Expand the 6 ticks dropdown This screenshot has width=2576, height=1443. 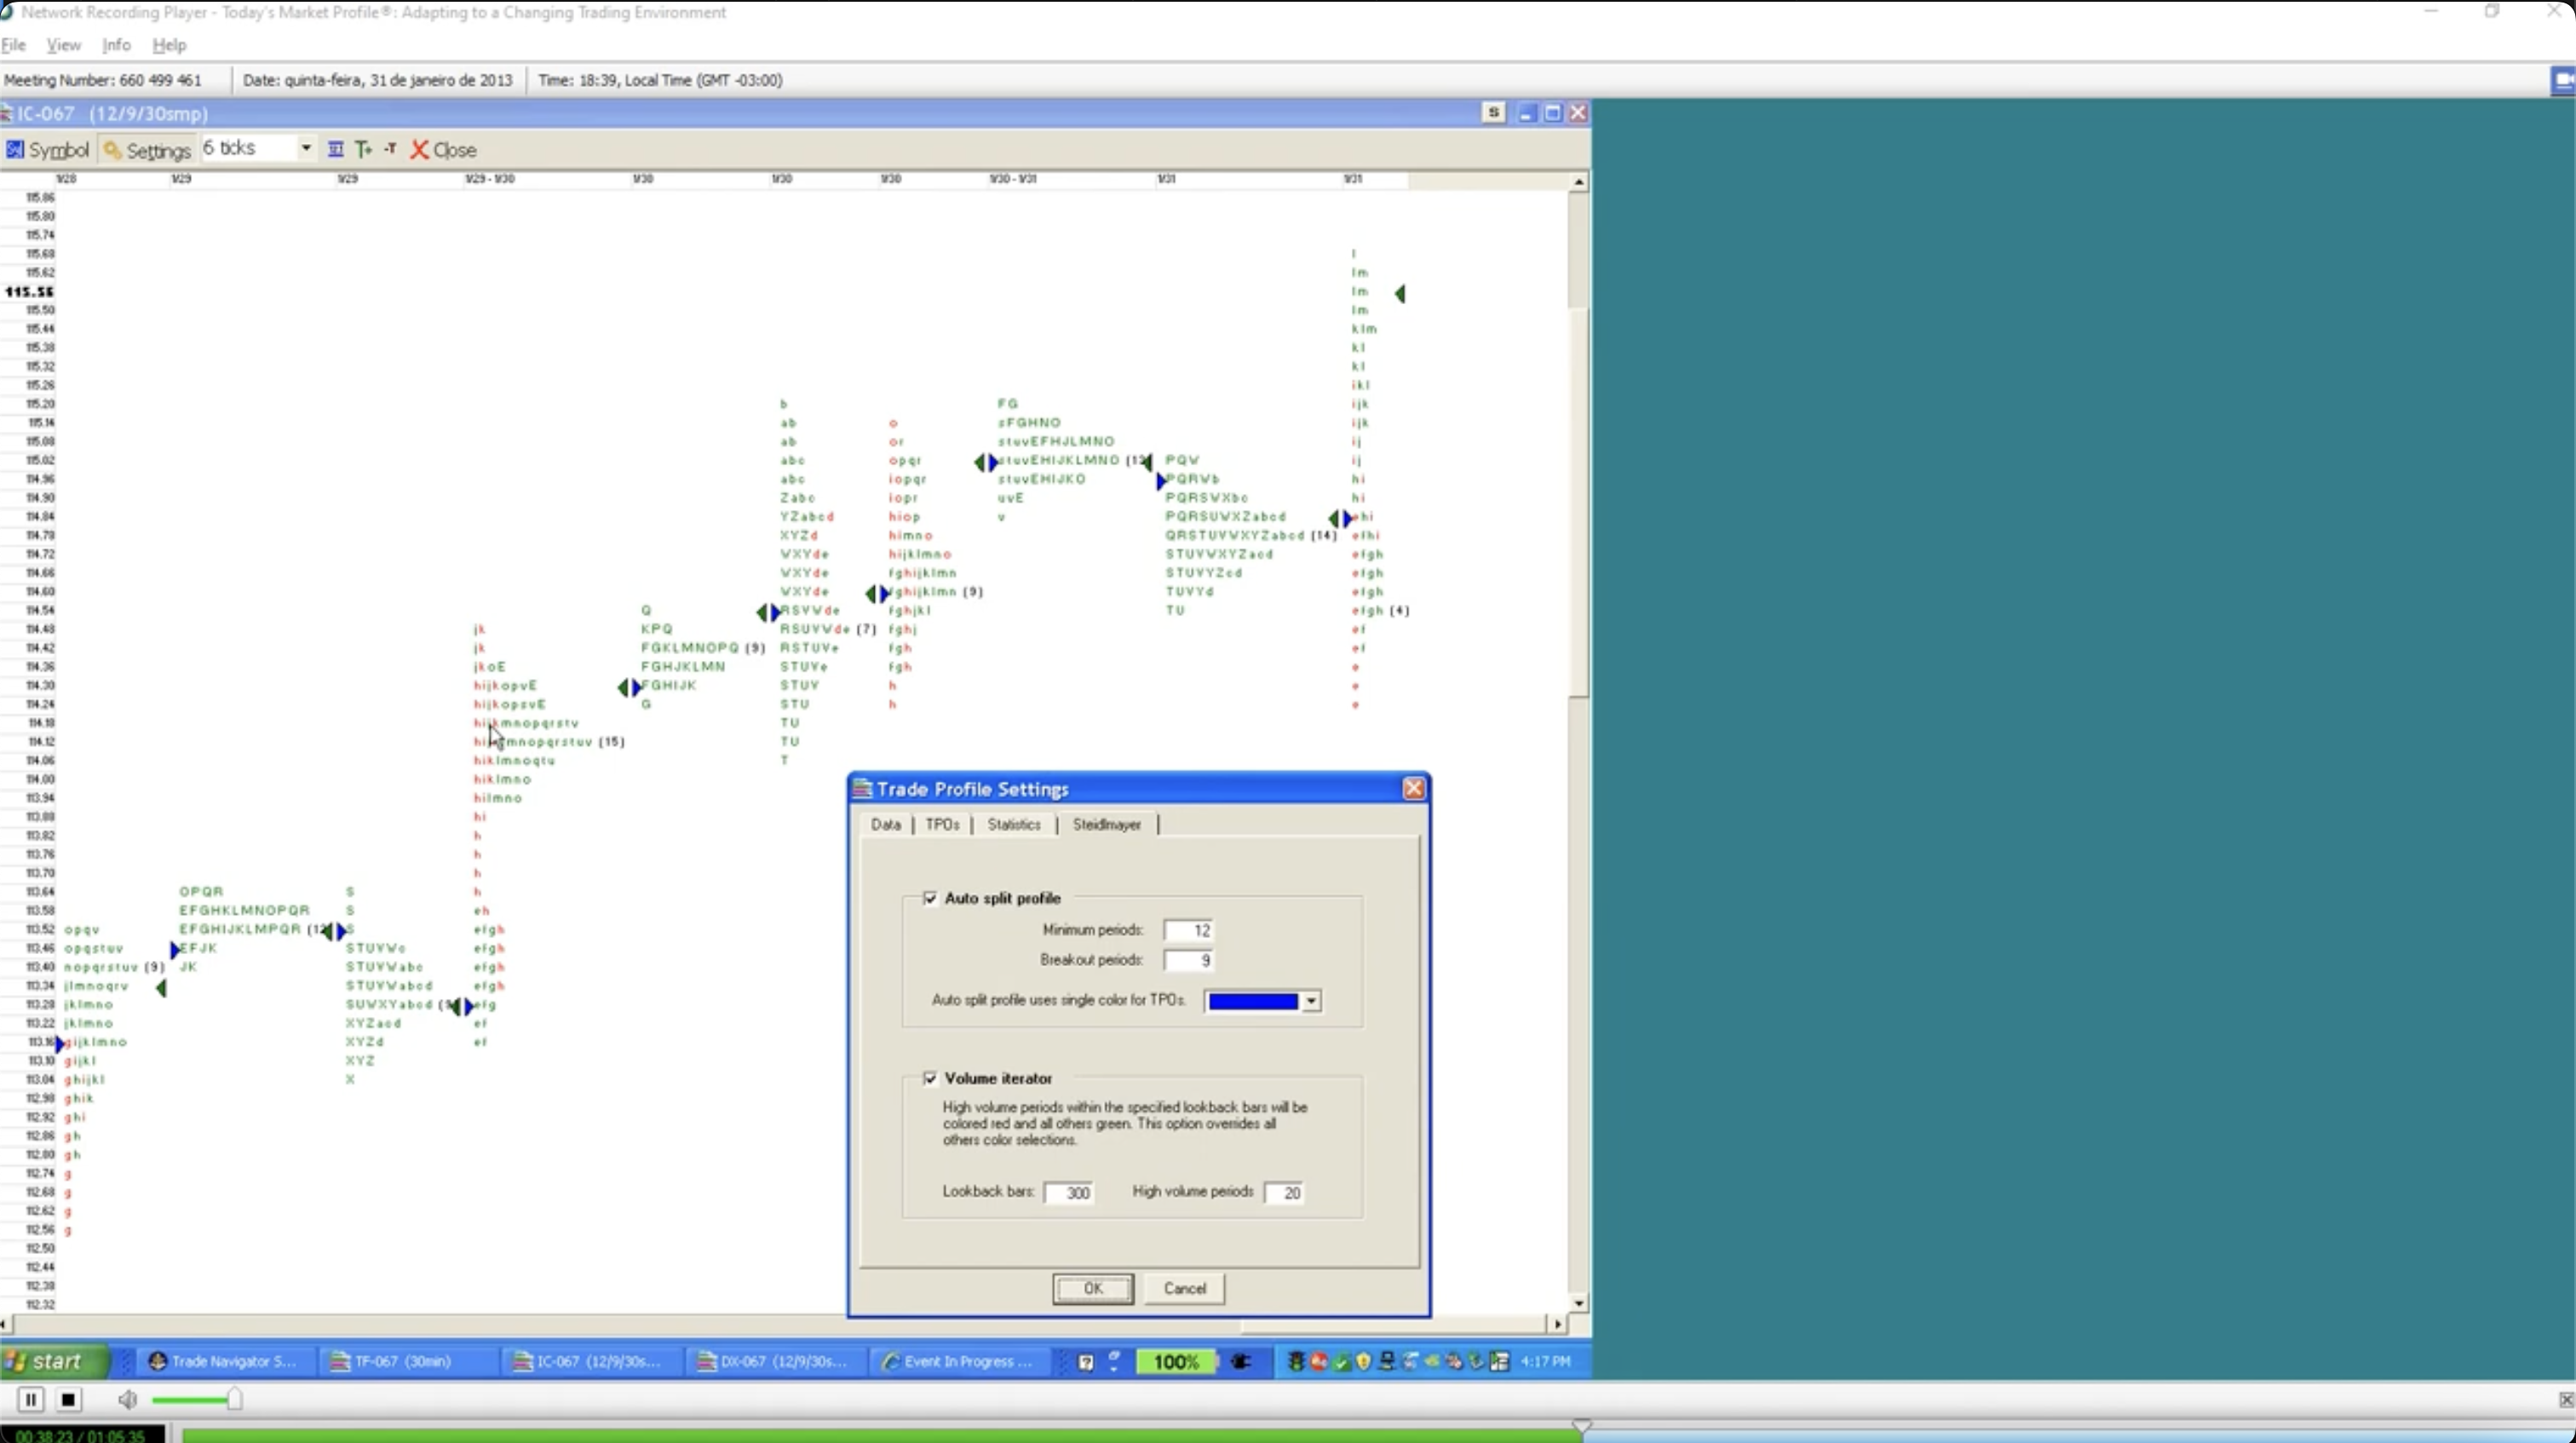(x=306, y=148)
